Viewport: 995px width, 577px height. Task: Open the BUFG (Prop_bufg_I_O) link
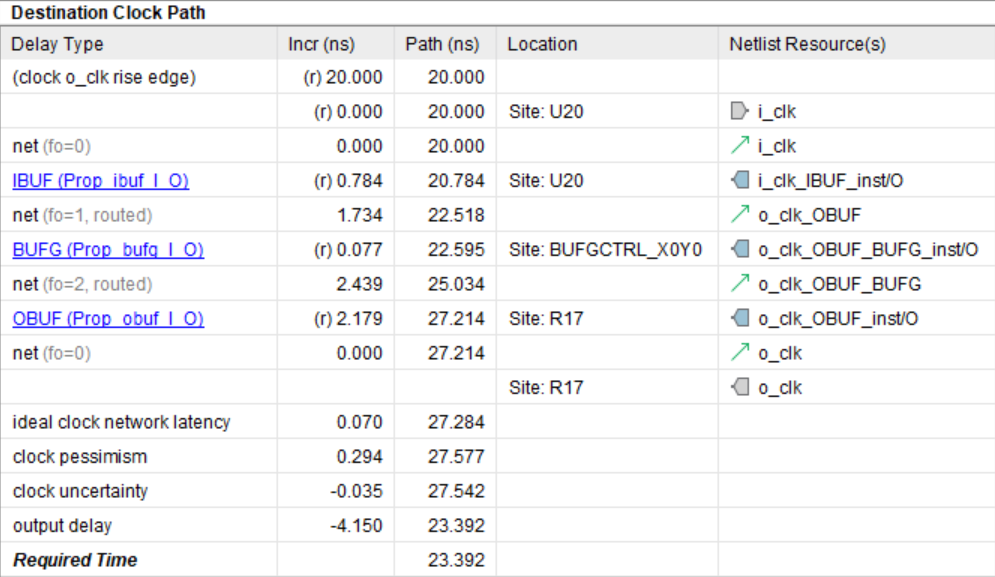107,250
